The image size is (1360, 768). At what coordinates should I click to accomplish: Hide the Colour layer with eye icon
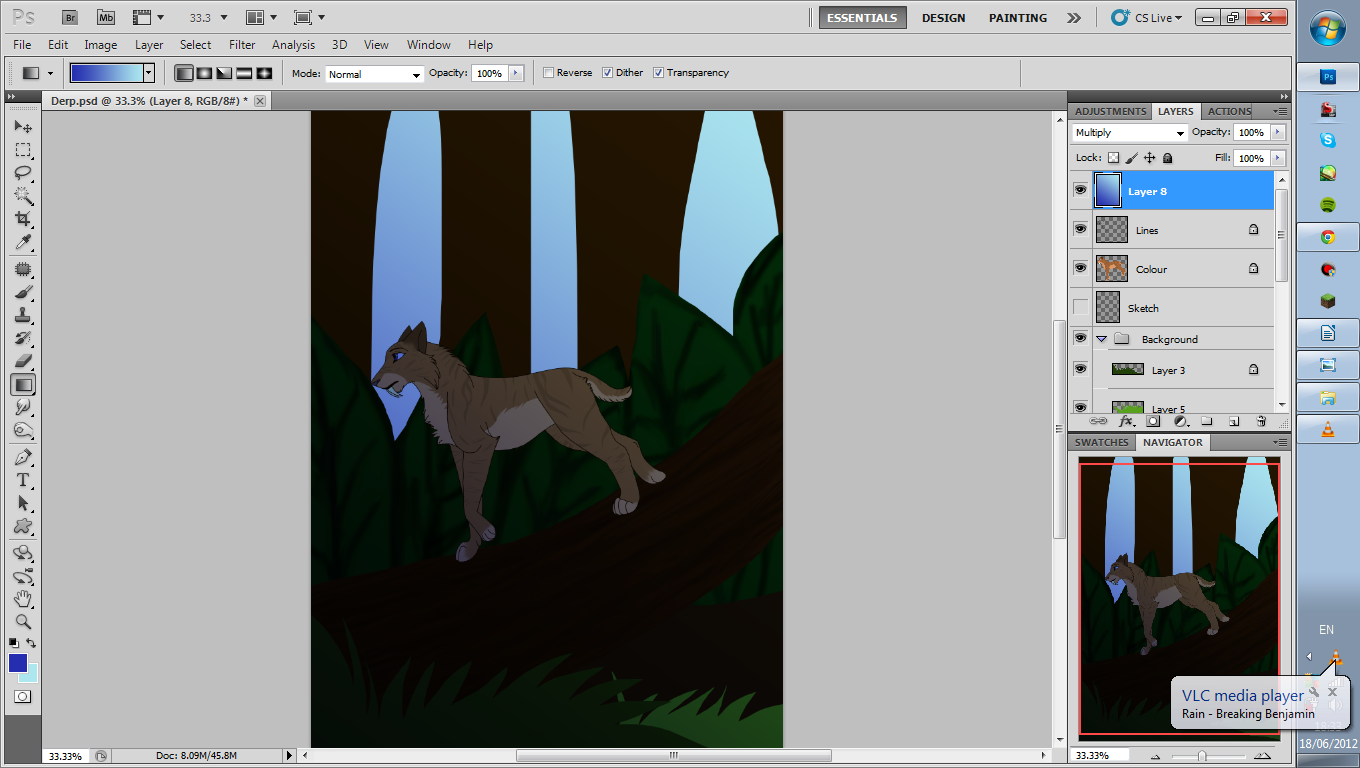[x=1080, y=268]
